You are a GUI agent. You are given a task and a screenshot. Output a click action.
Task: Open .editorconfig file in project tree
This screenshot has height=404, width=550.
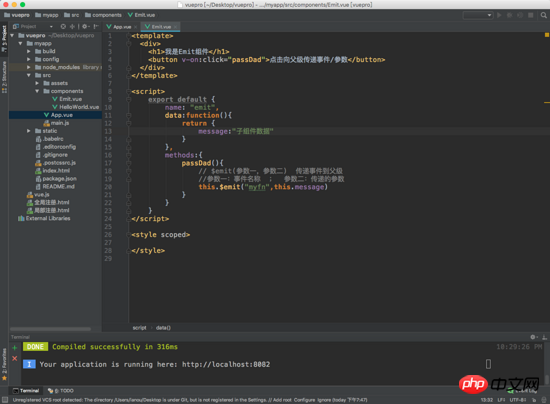point(55,147)
